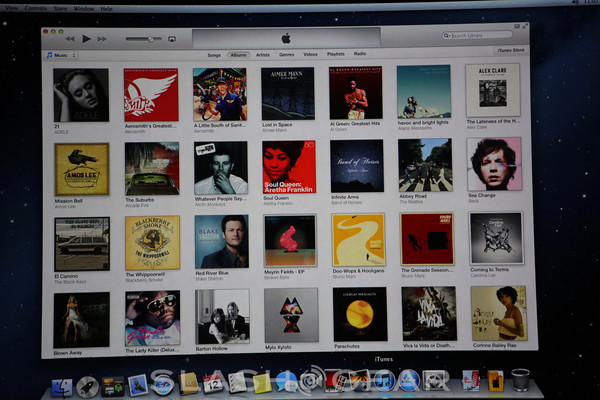The height and width of the screenshot is (400, 600).
Task: Open Al Green: Greatest Hits album
Action: tap(355, 93)
